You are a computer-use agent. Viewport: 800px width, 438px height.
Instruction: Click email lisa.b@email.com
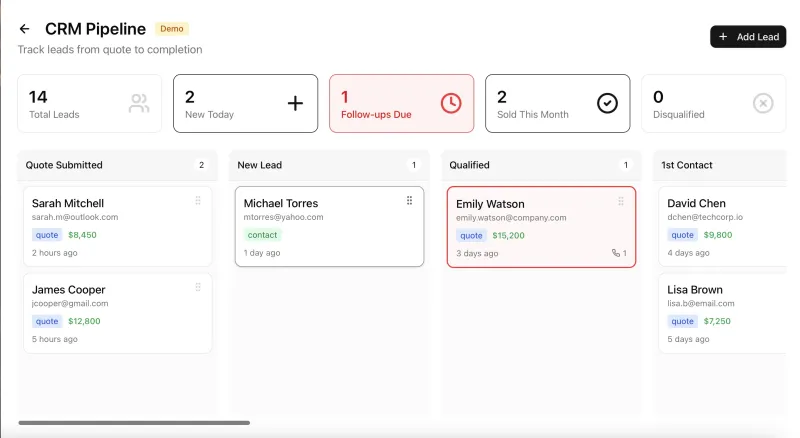[701, 303]
